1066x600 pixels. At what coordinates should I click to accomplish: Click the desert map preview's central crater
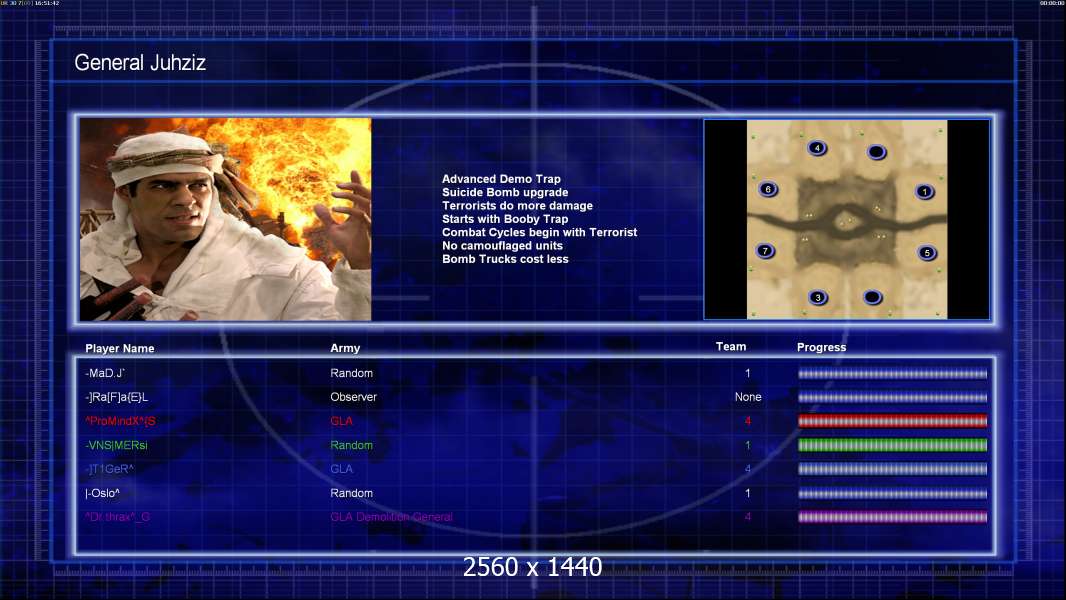[845, 222]
